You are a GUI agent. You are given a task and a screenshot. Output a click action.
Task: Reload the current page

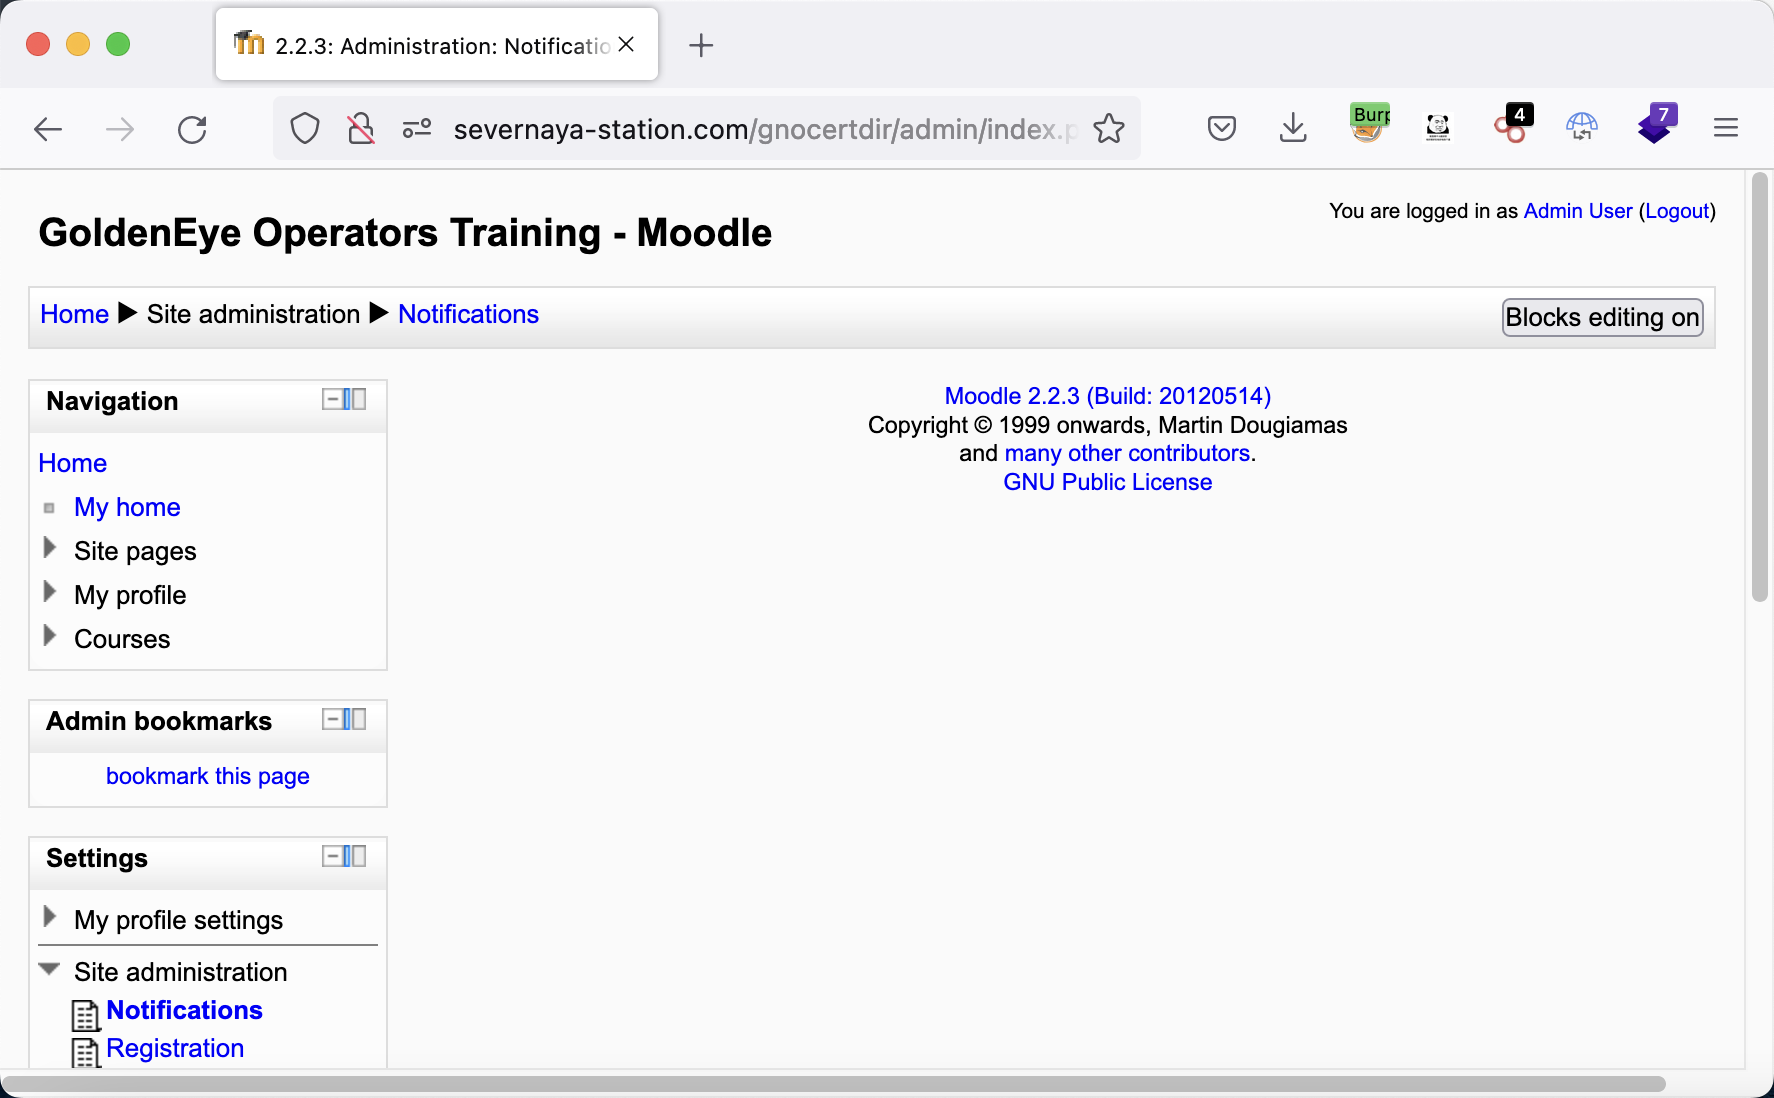(192, 129)
